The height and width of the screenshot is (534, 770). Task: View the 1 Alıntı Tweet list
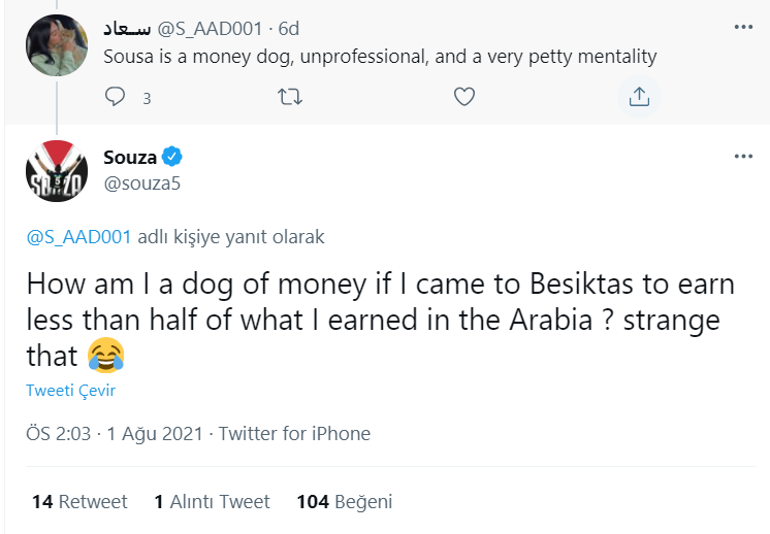[x=212, y=501]
